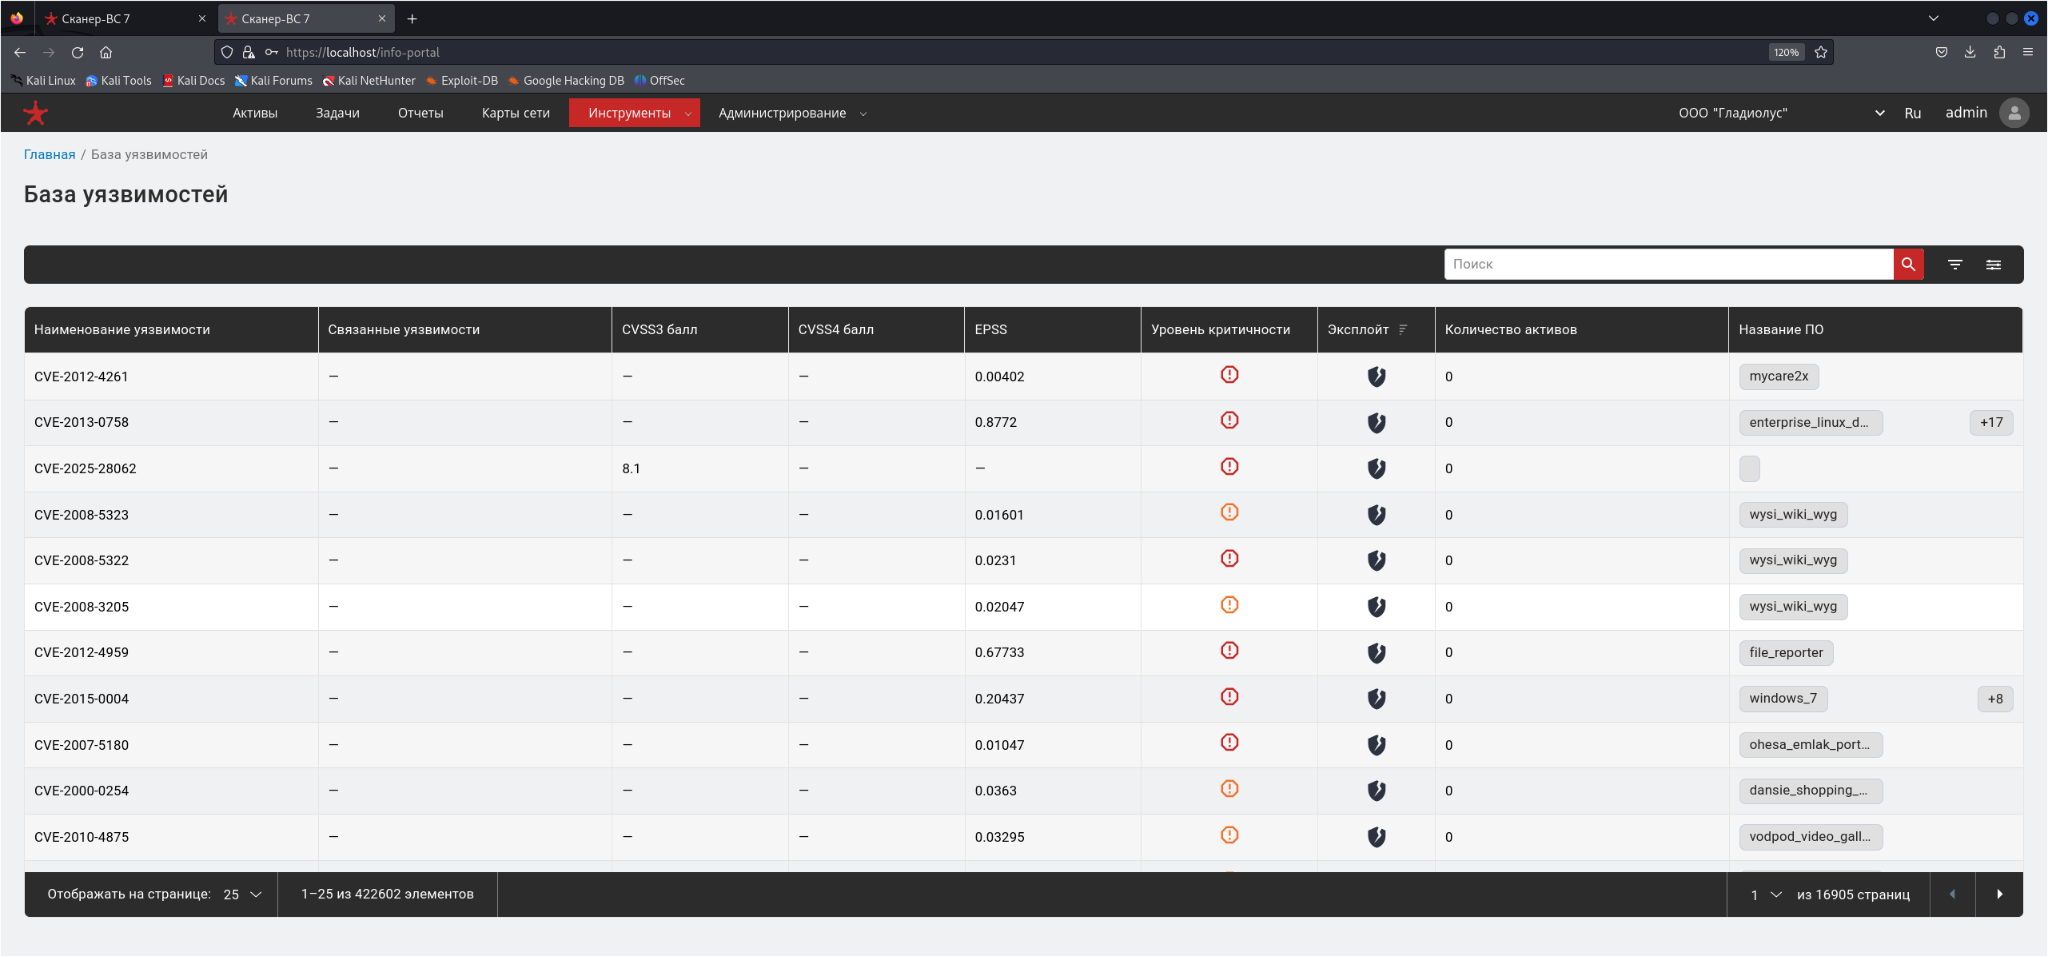This screenshot has height=957, width=2048.
Task: Open the Отчеты menu
Action: [x=421, y=113]
